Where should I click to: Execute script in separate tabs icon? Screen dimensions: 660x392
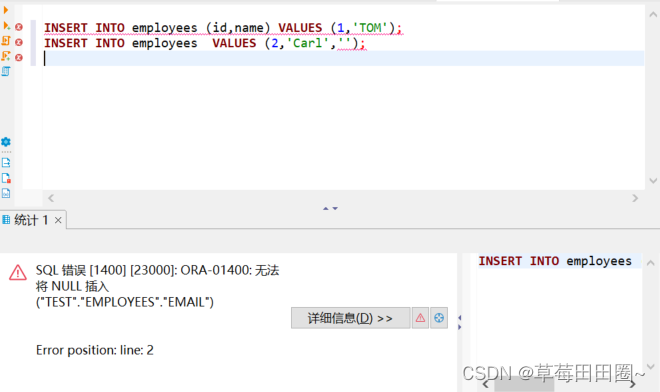6,56
